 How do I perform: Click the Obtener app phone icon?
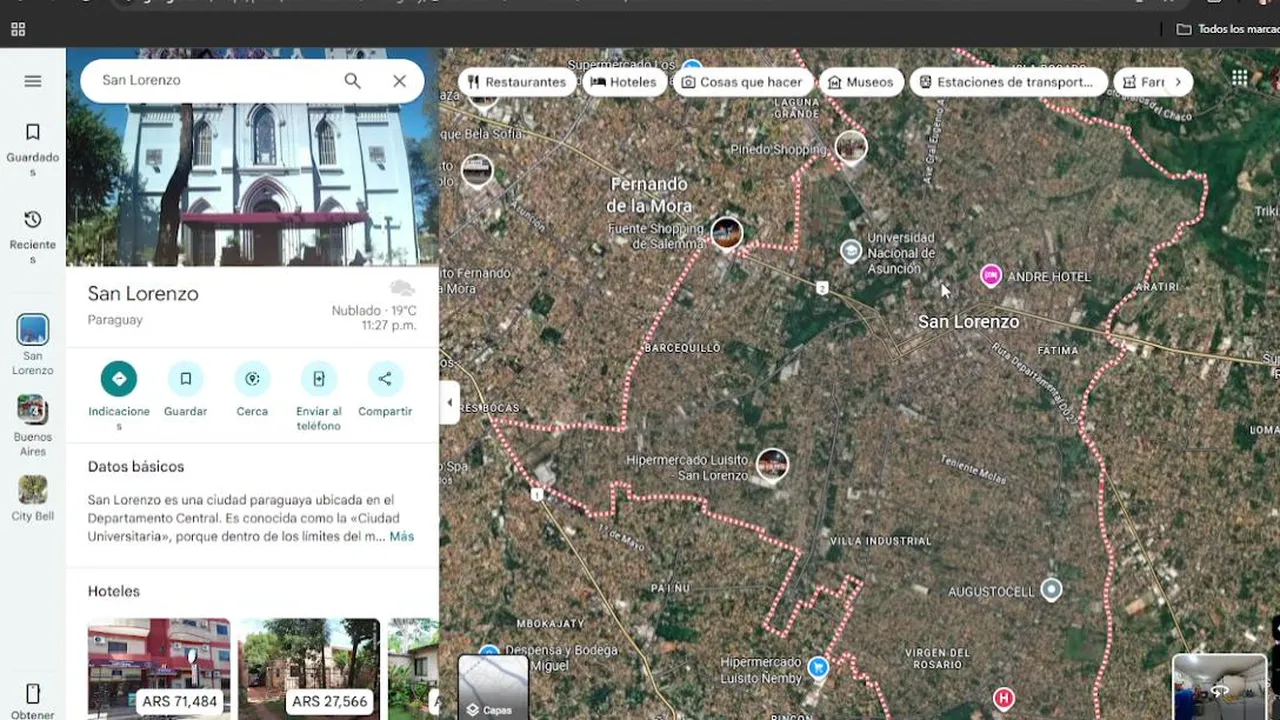pyautogui.click(x=33, y=693)
